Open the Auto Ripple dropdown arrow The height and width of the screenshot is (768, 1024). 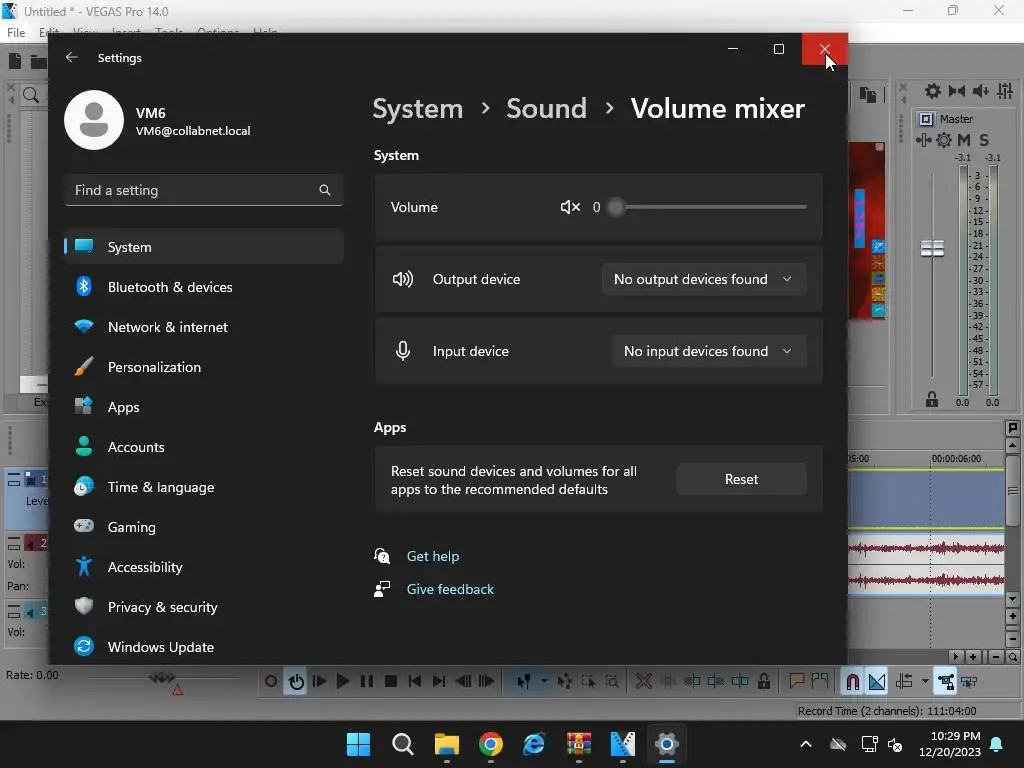pyautogui.click(x=925, y=681)
